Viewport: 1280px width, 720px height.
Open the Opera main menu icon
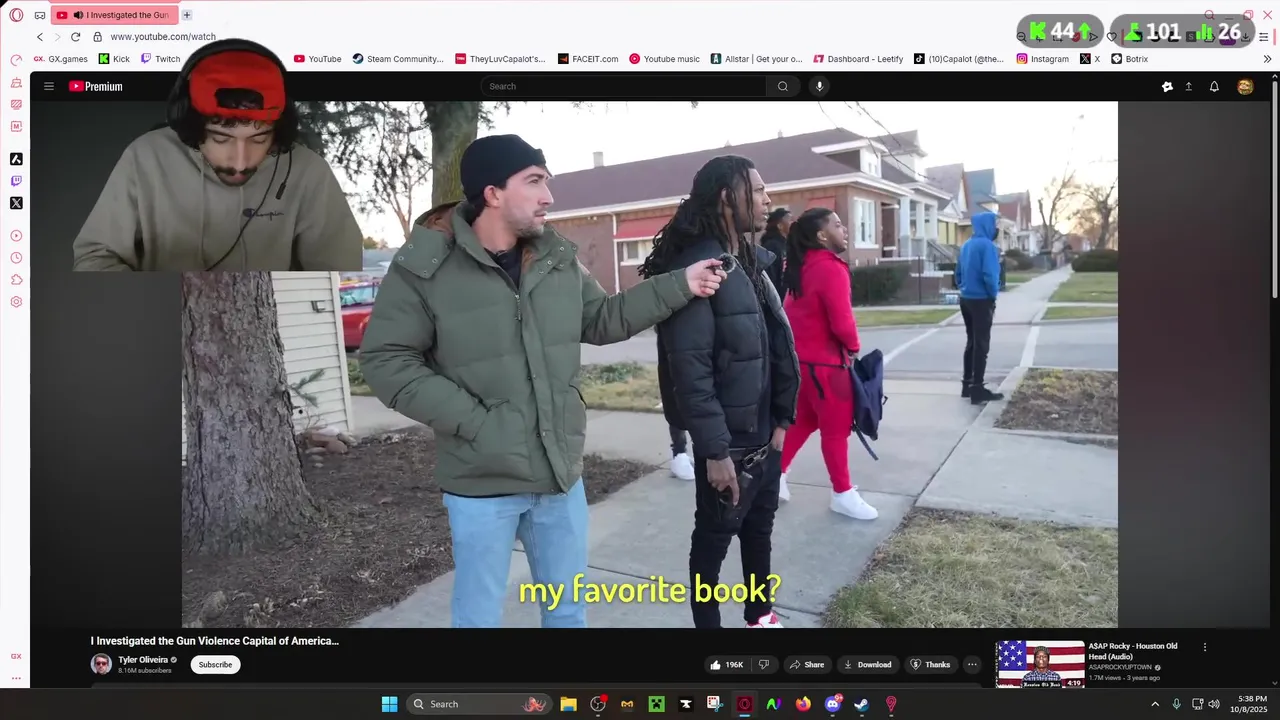point(16,15)
